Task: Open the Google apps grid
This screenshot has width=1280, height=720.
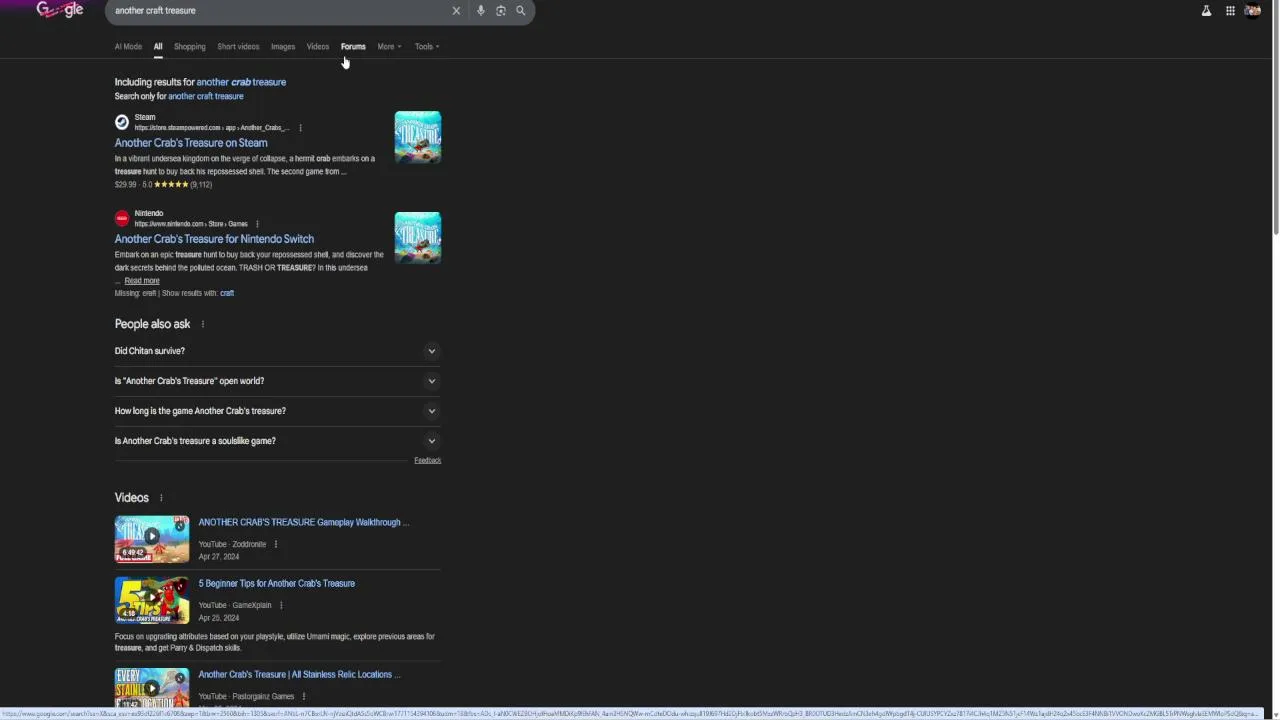Action: click(1230, 11)
